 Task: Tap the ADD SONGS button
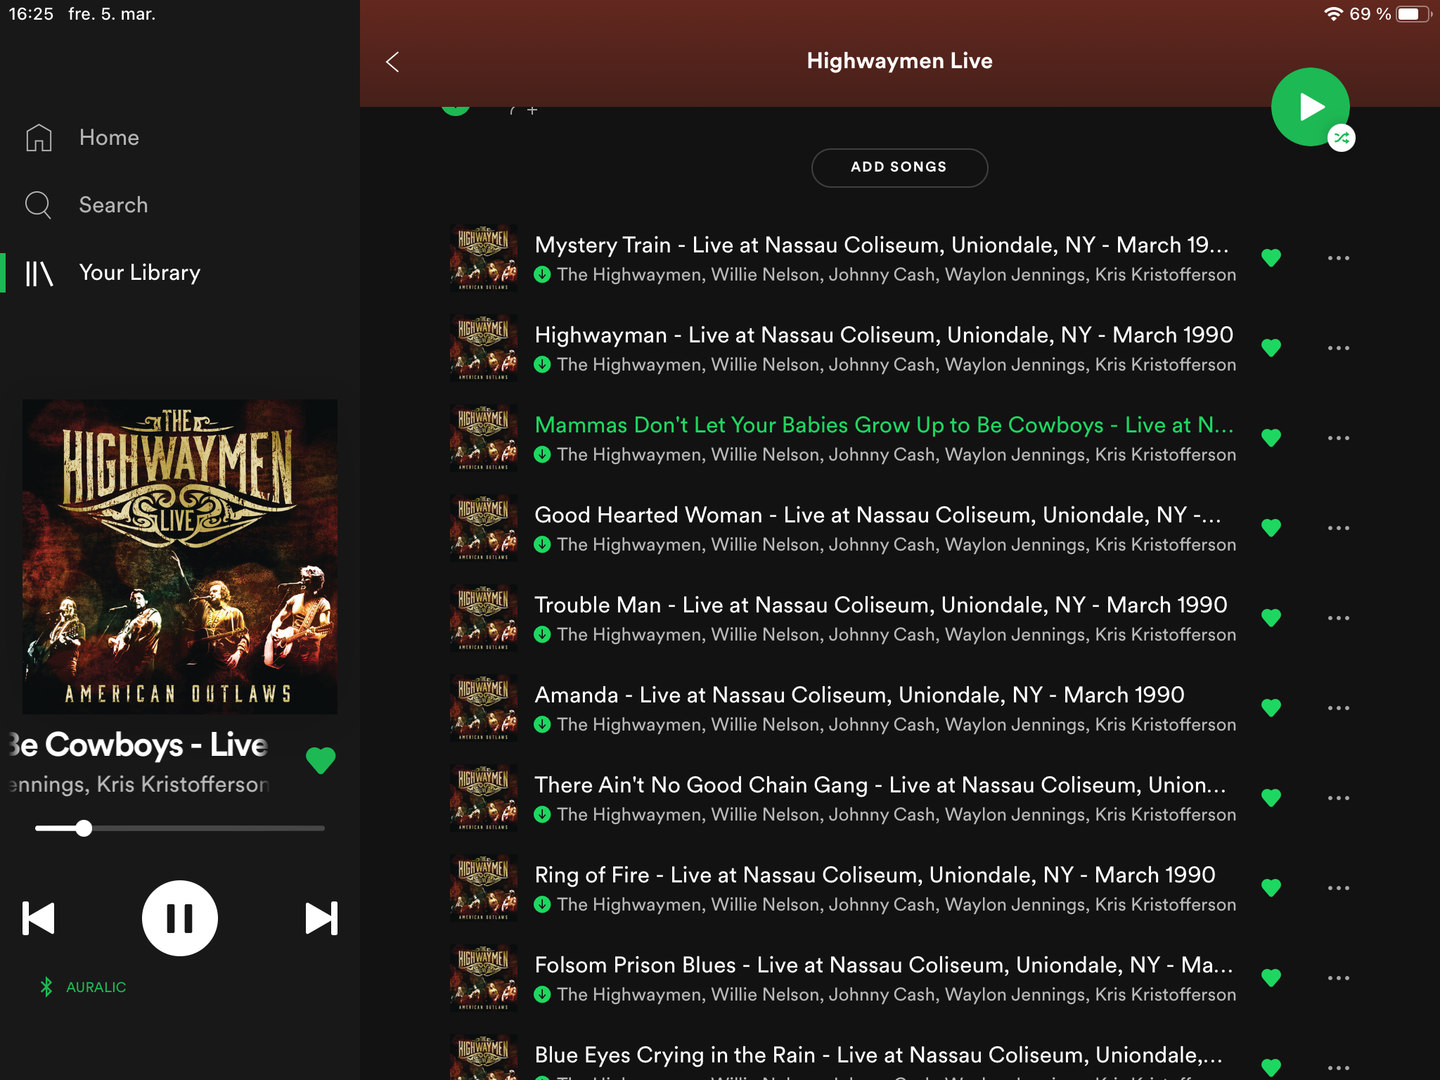(x=899, y=167)
